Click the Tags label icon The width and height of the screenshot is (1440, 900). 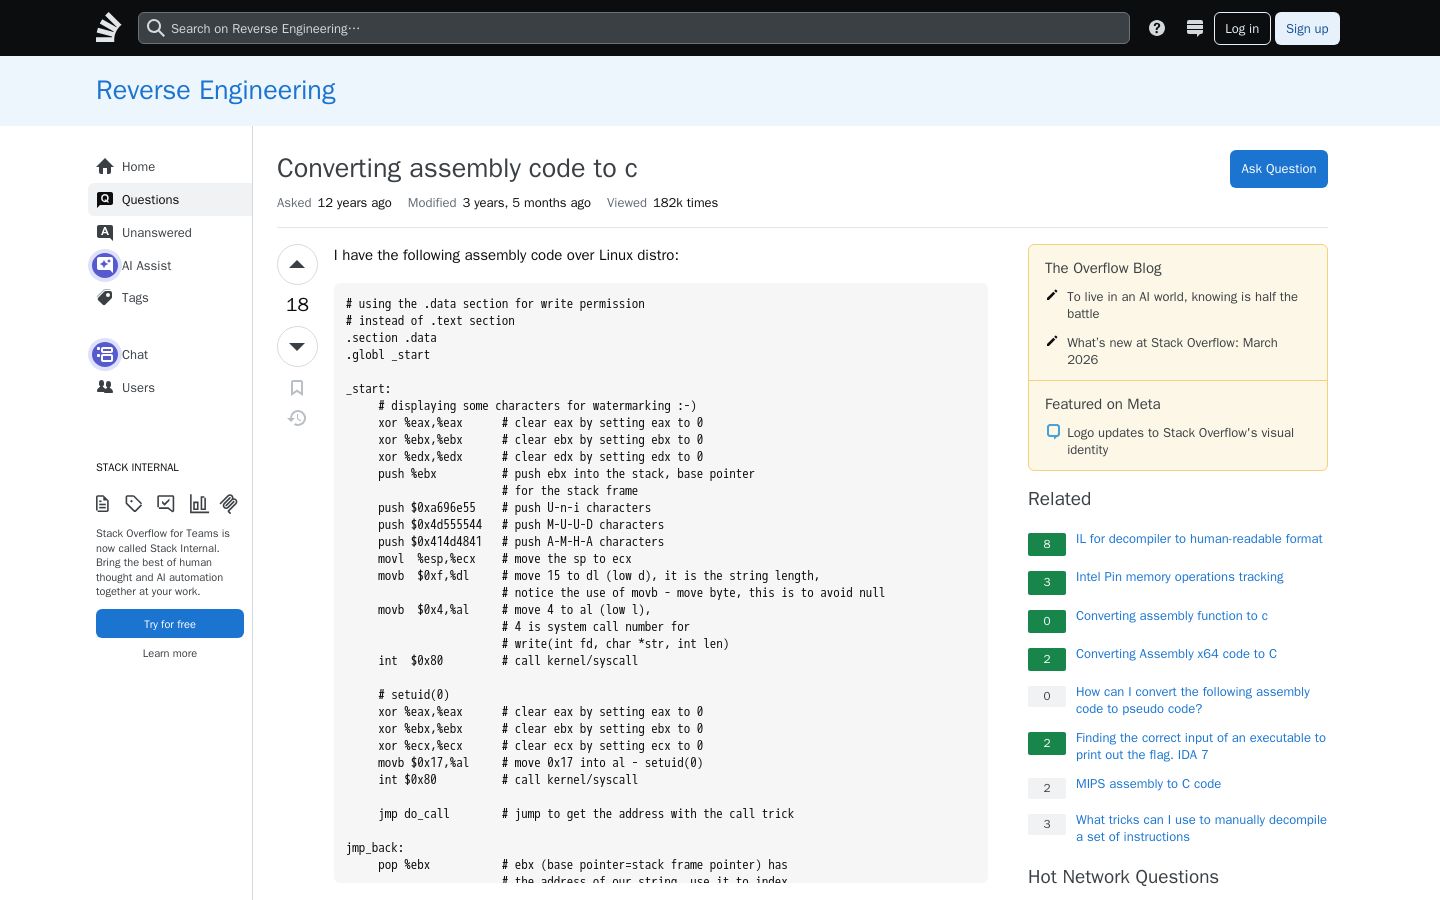click(105, 297)
